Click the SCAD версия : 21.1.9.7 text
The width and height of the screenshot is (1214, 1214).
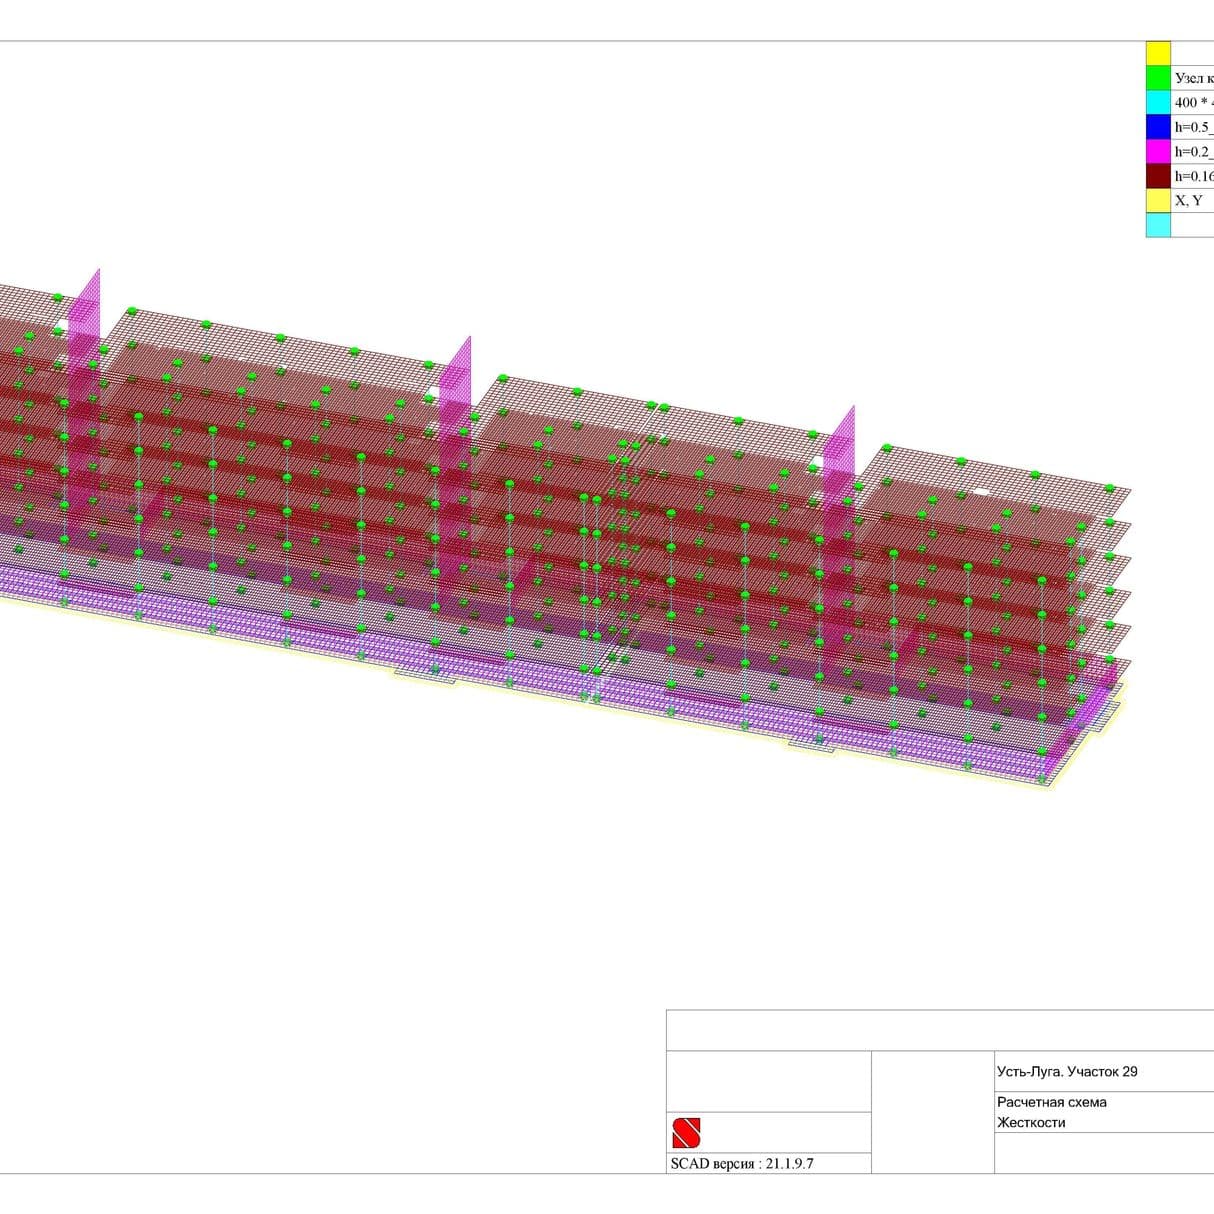pyautogui.click(x=741, y=1163)
